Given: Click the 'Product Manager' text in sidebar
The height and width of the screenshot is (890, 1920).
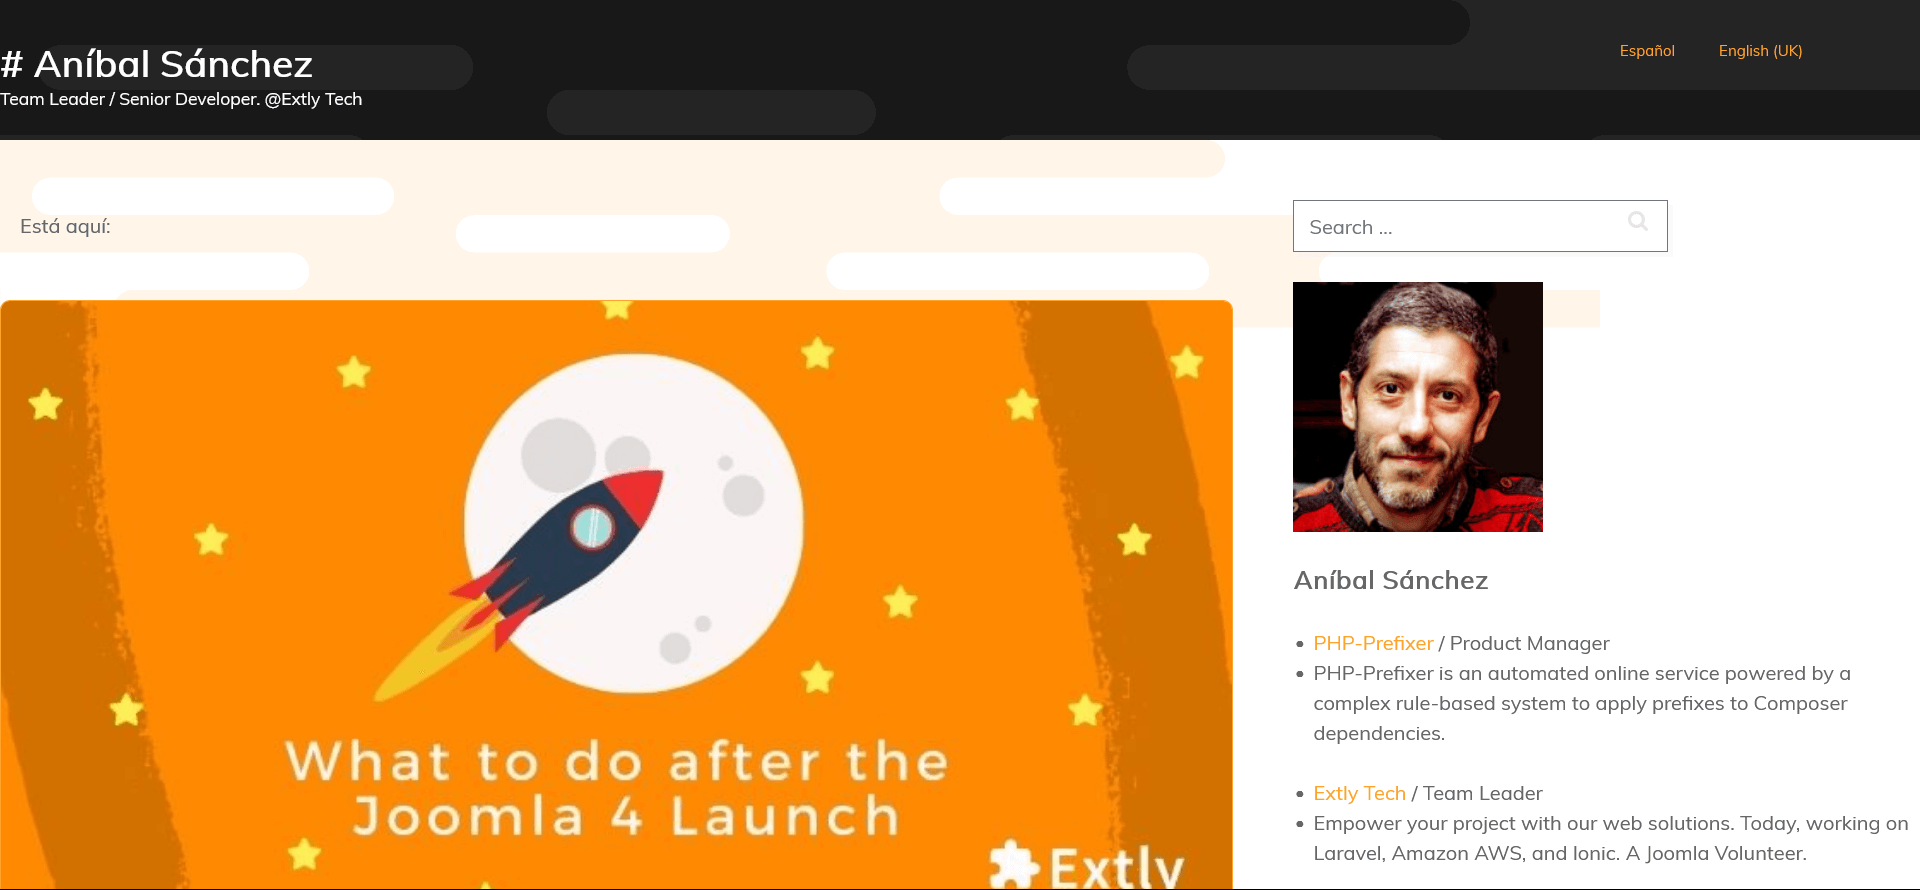Looking at the screenshot, I should point(1529,643).
